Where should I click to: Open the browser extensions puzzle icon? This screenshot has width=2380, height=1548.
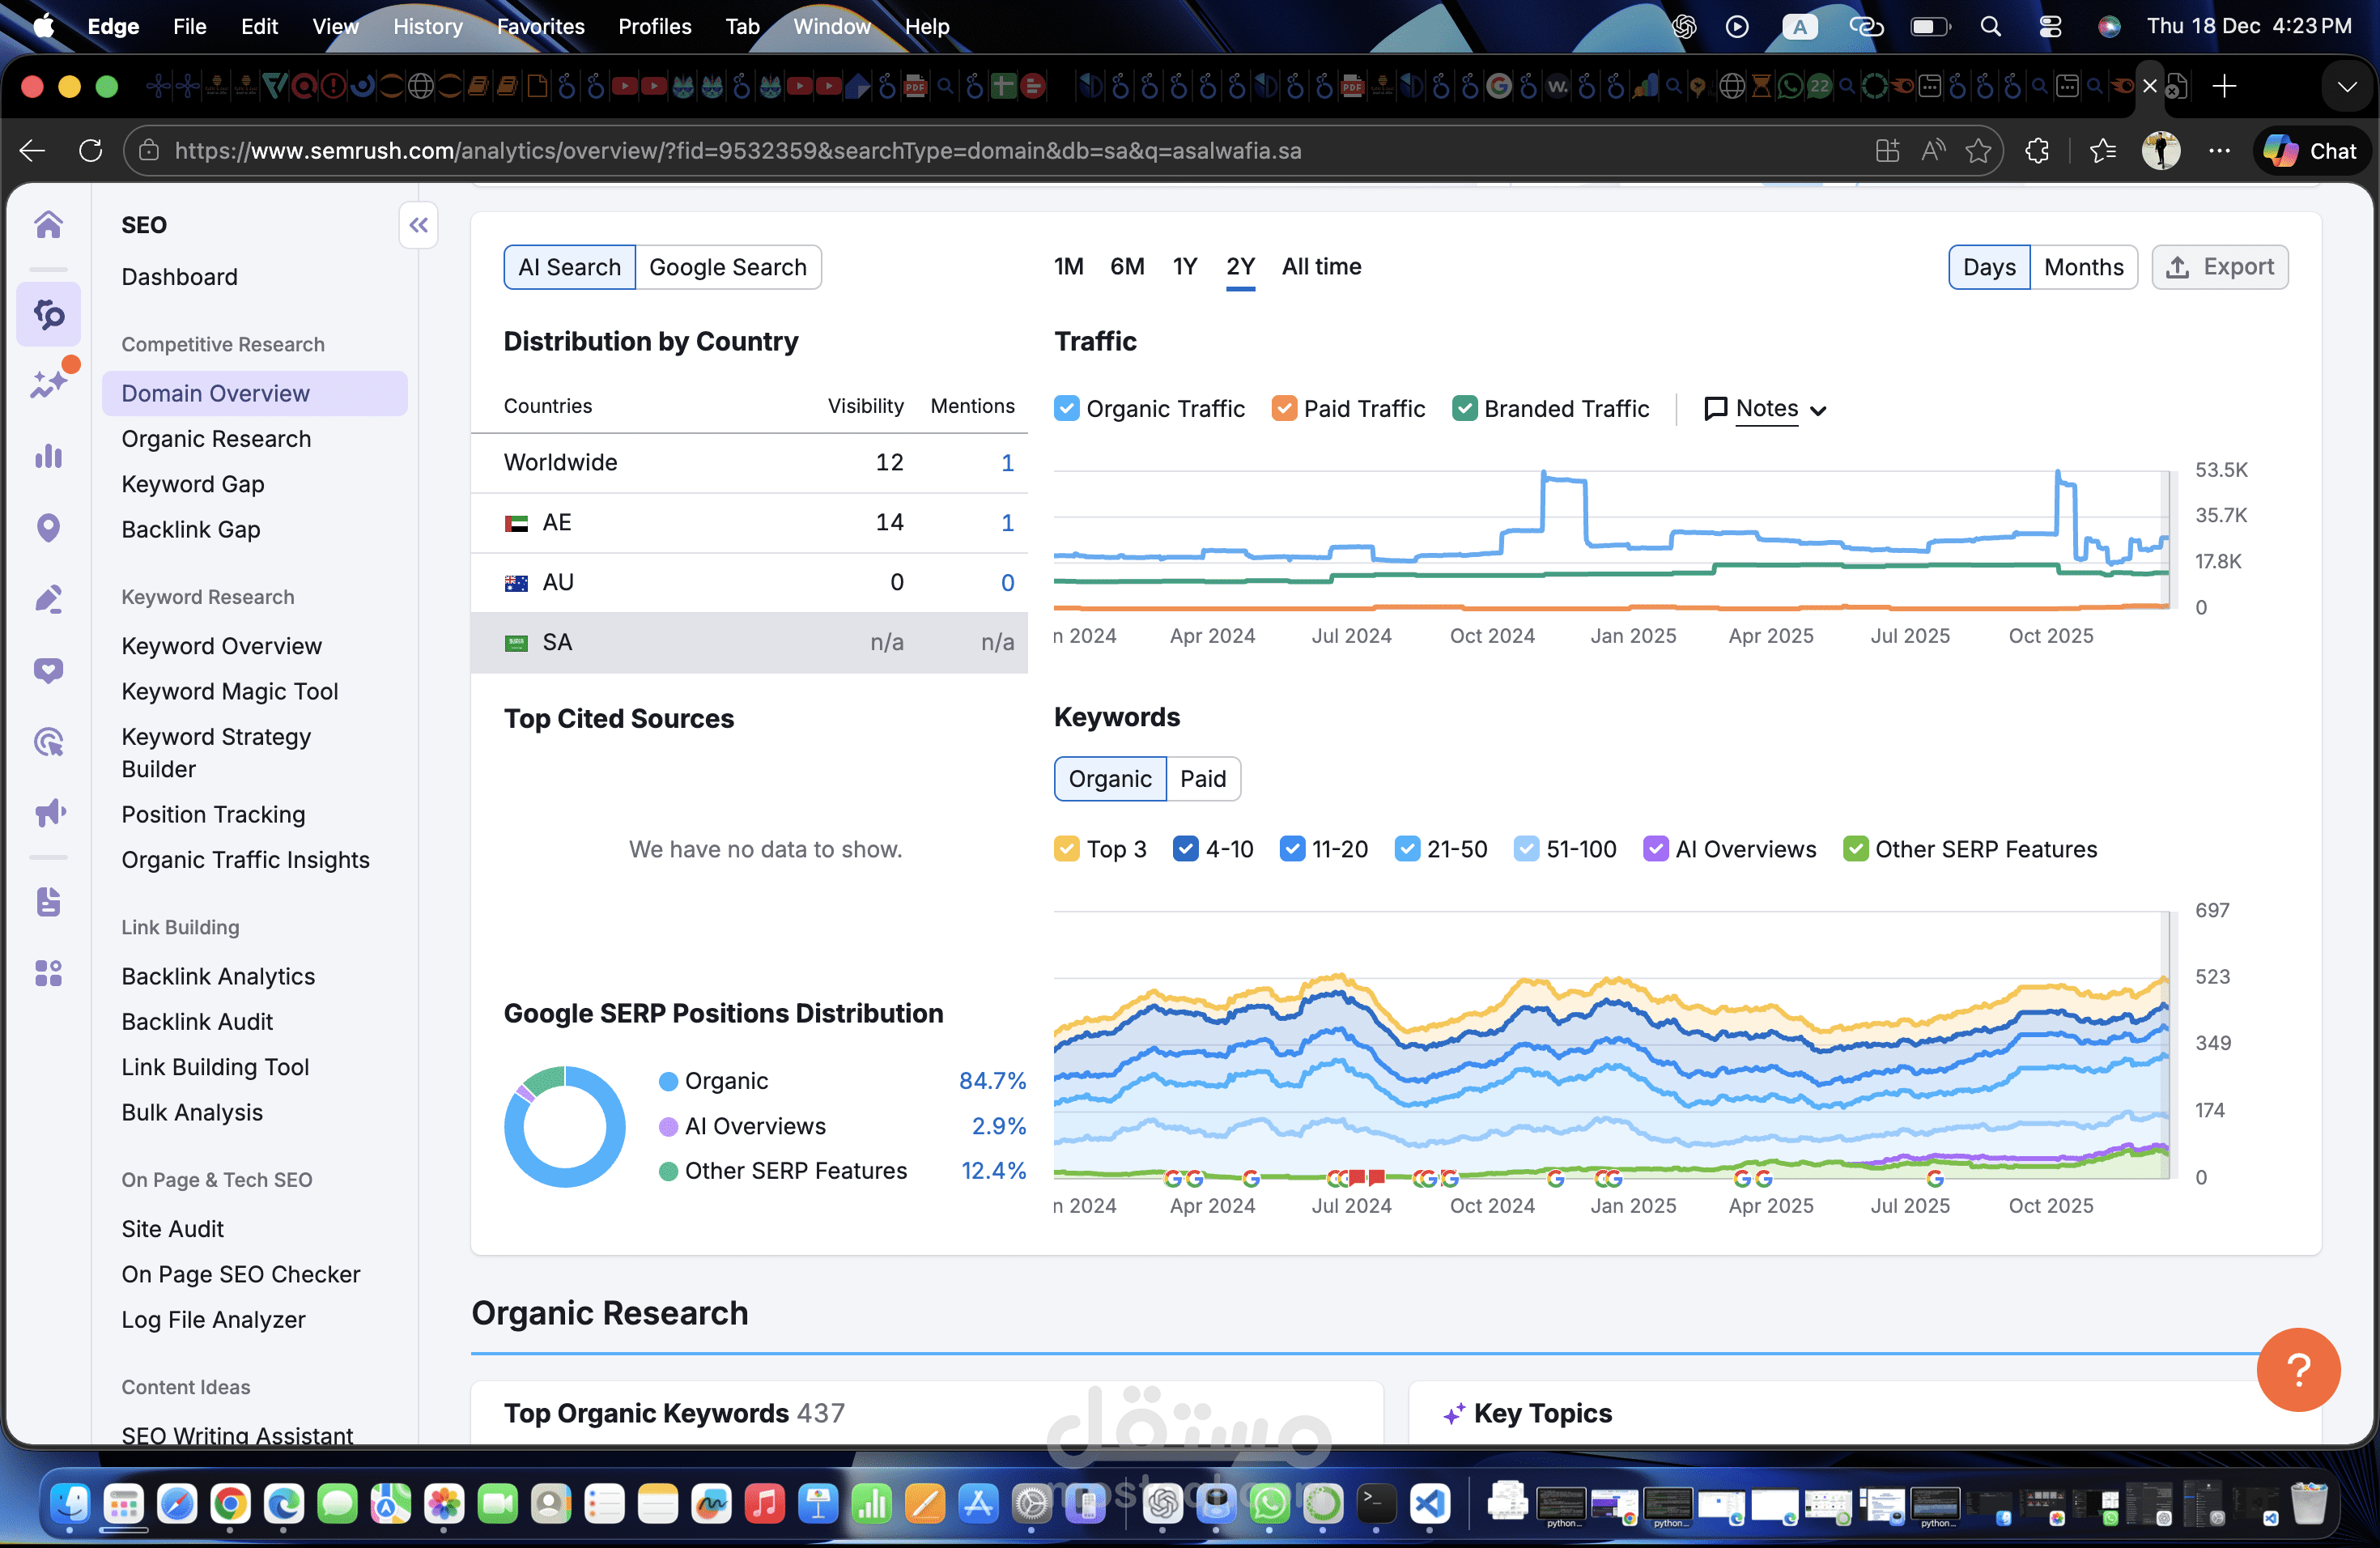[2037, 151]
